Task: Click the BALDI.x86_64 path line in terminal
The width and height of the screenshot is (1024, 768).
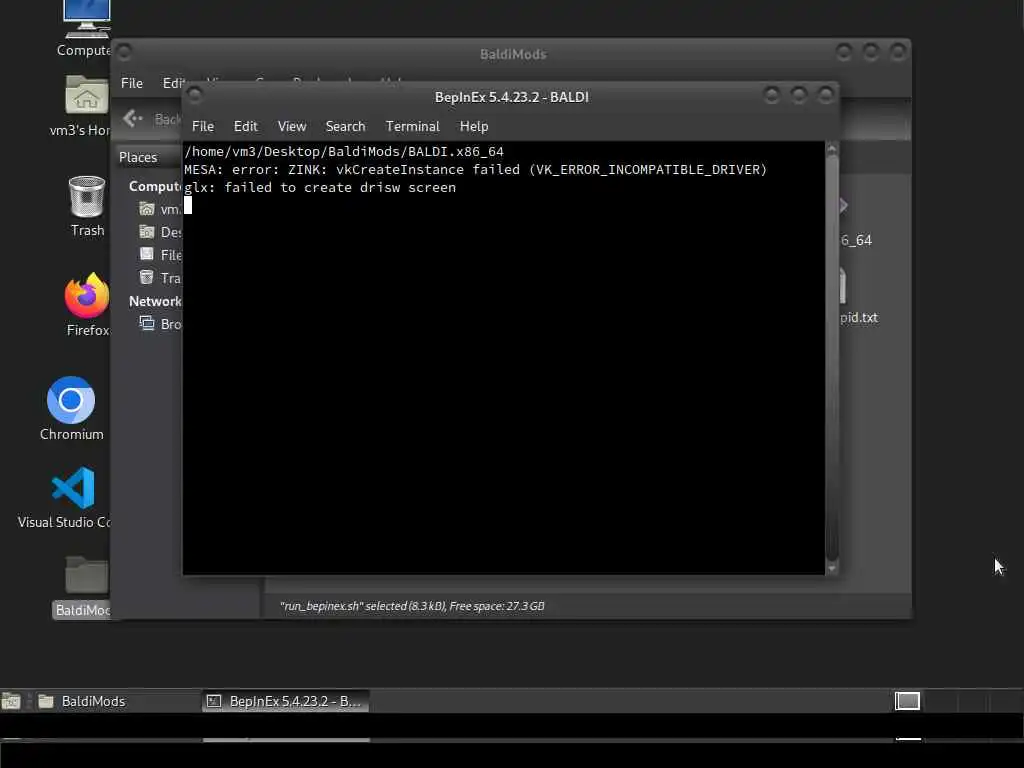Action: tap(344, 152)
